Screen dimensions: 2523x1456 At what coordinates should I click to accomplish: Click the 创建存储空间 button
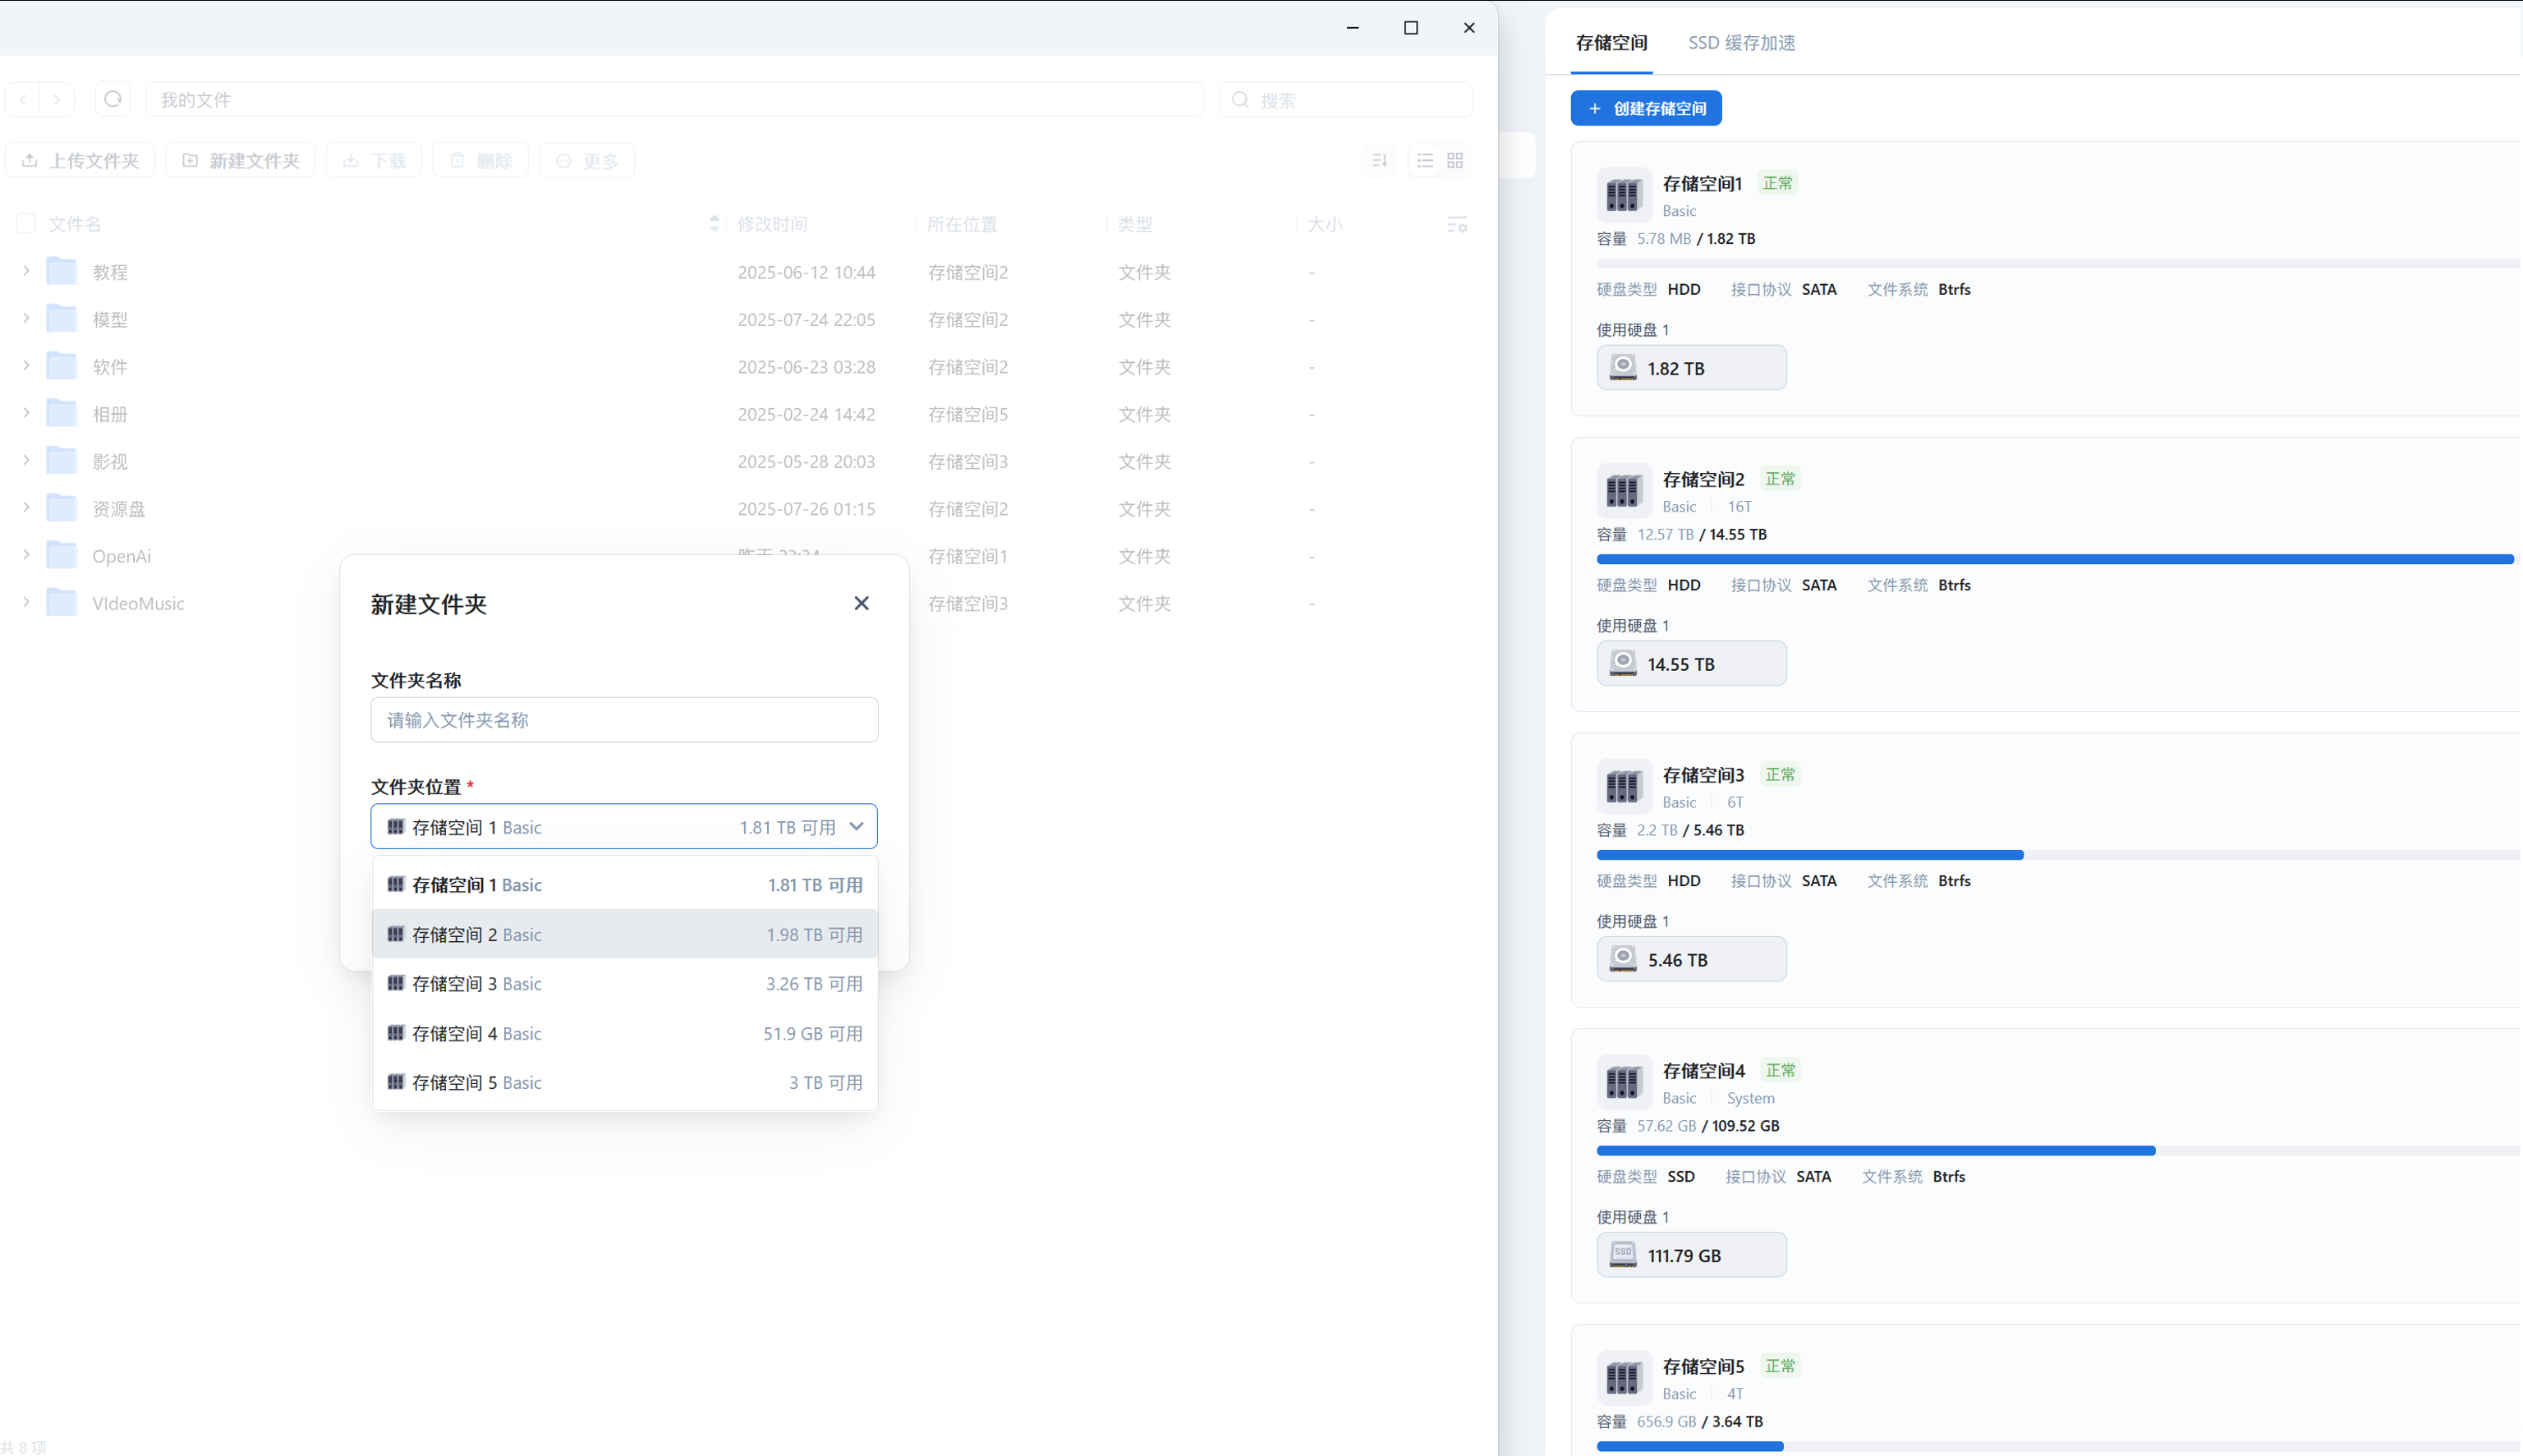click(1646, 108)
